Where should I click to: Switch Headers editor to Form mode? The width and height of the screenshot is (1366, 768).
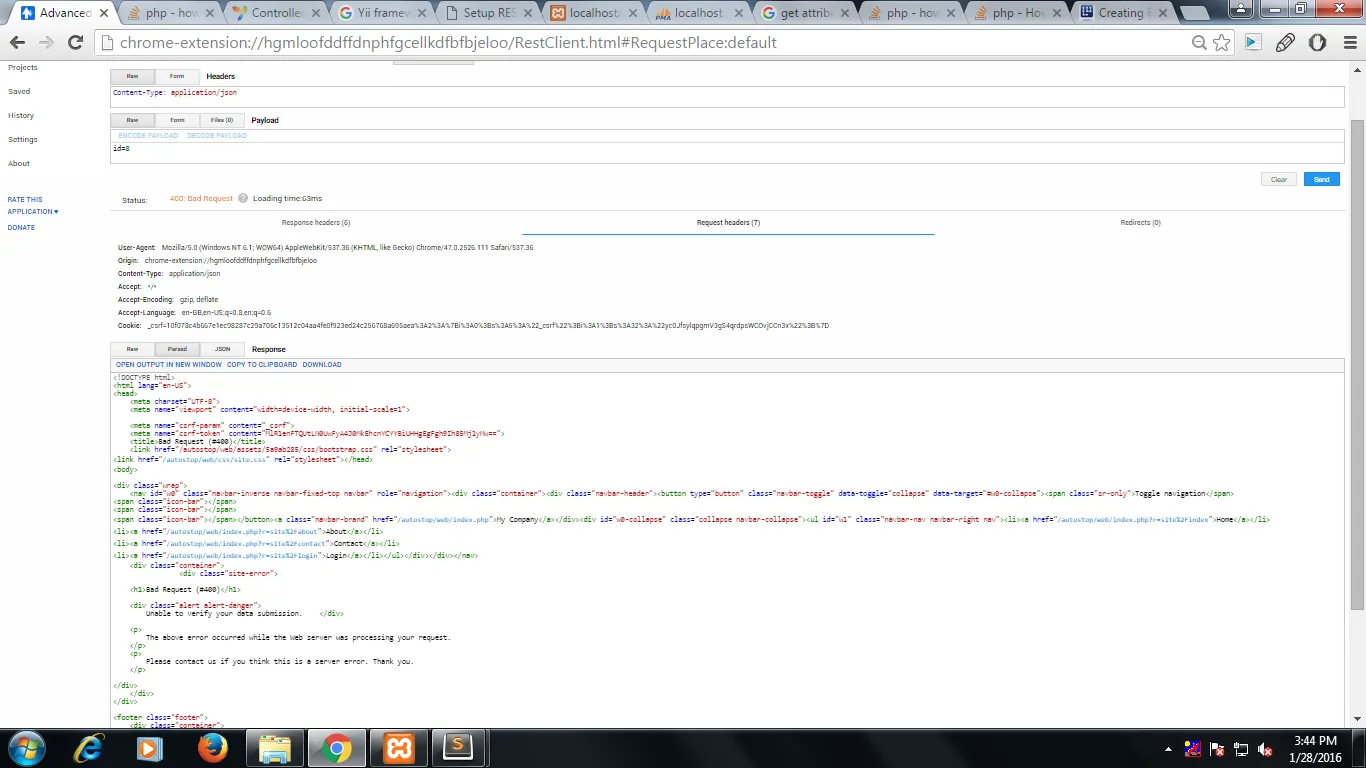pyautogui.click(x=177, y=76)
